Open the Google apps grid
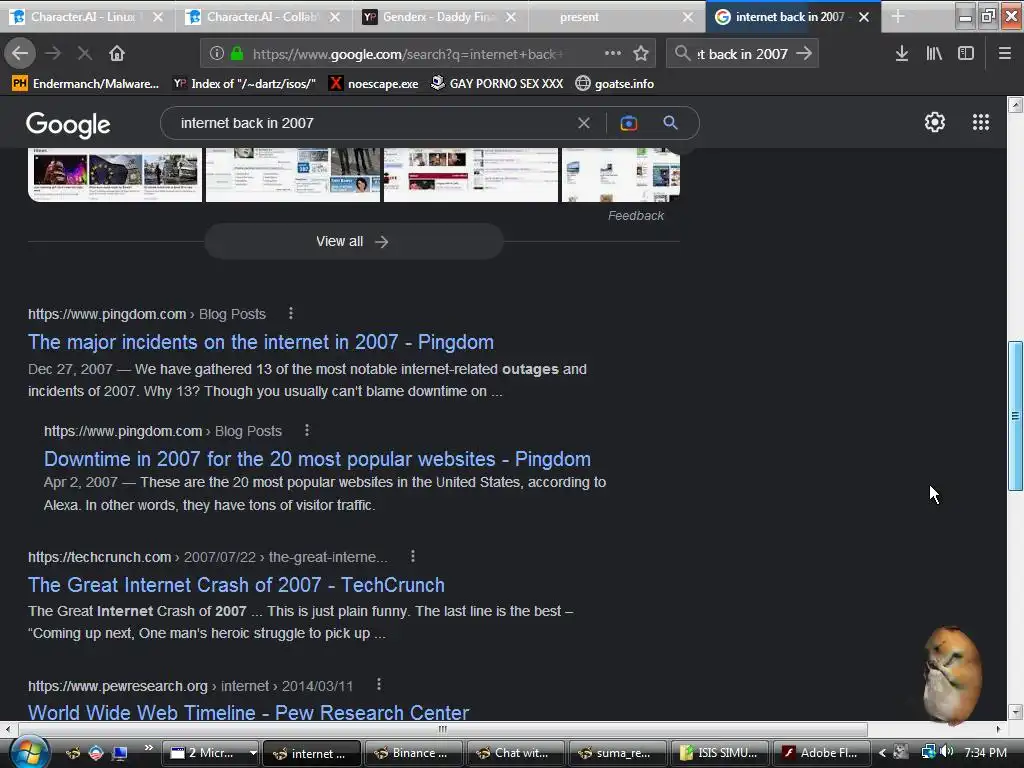This screenshot has width=1024, height=768. tap(981, 122)
